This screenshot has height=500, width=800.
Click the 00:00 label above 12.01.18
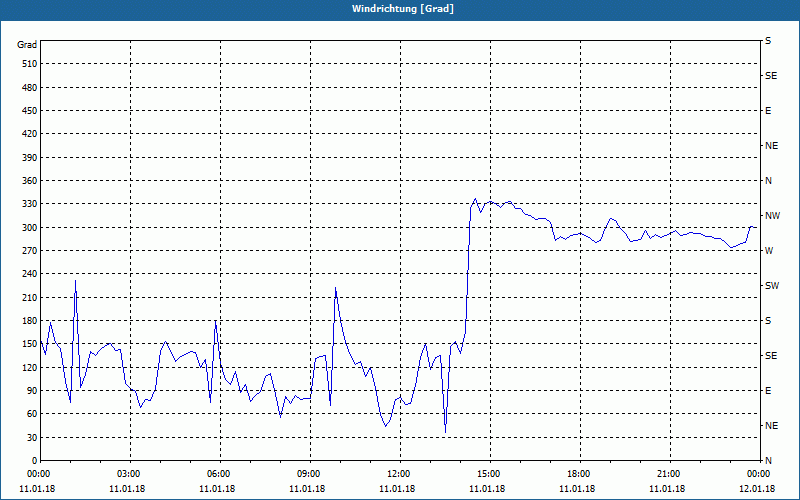(x=759, y=474)
